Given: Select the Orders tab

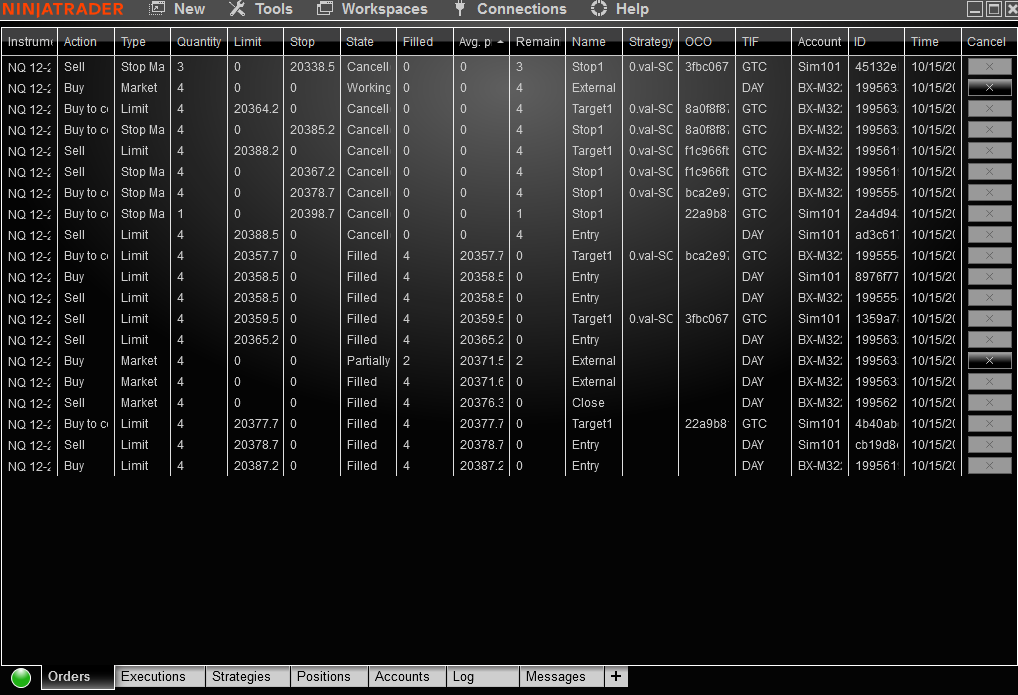Looking at the screenshot, I should tap(77, 677).
